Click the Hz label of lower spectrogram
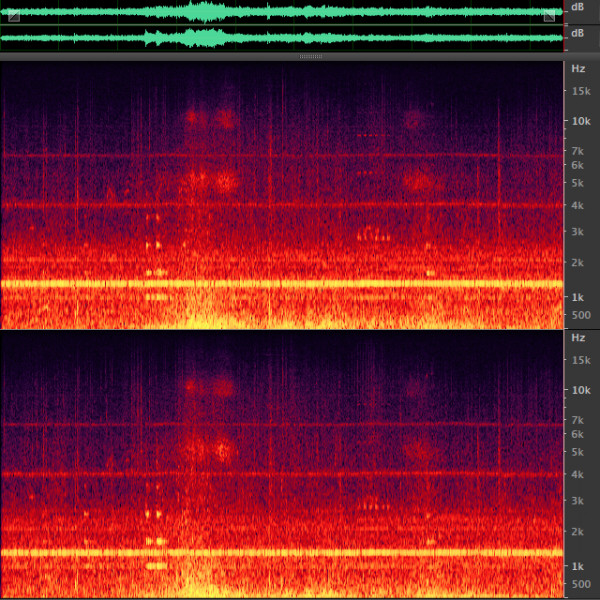 coord(578,338)
